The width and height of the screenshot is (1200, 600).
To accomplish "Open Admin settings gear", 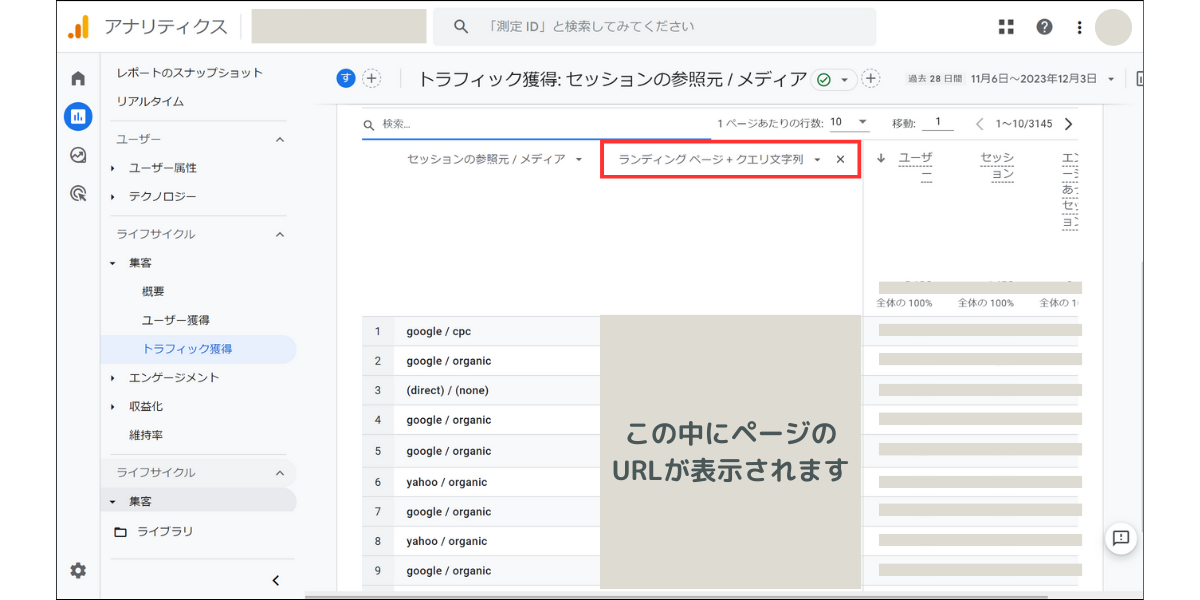I will 78,570.
